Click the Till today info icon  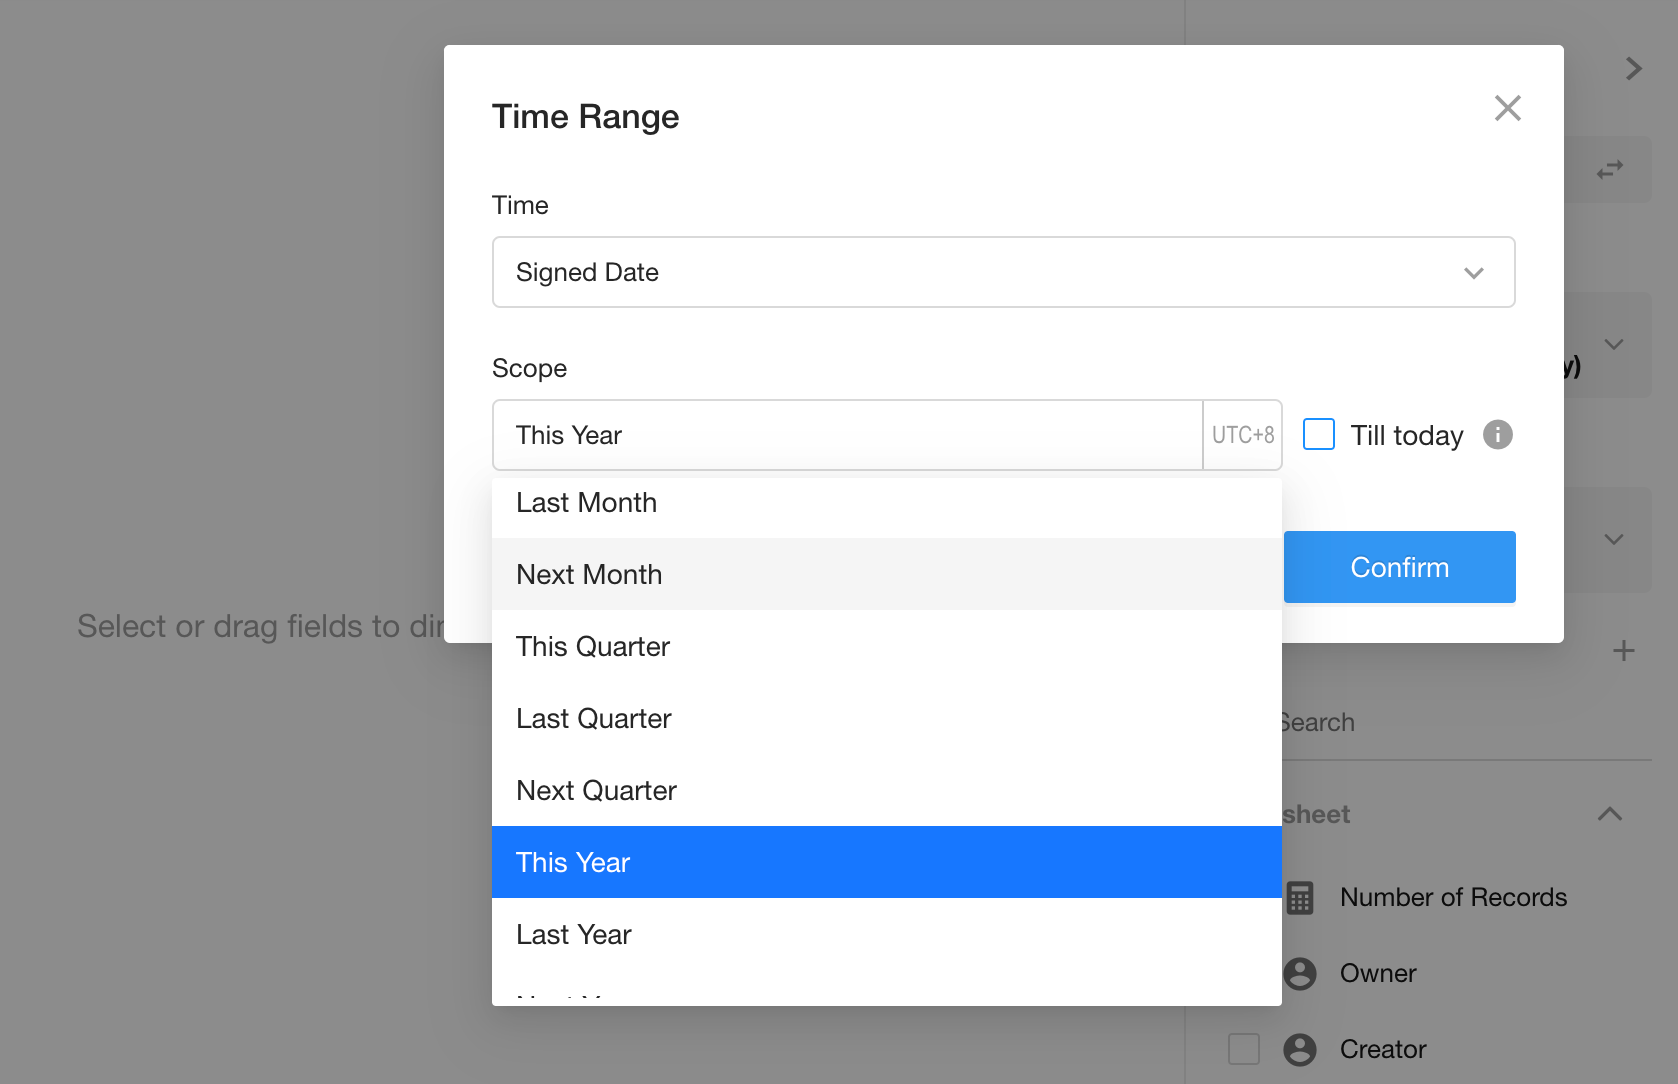(1497, 435)
